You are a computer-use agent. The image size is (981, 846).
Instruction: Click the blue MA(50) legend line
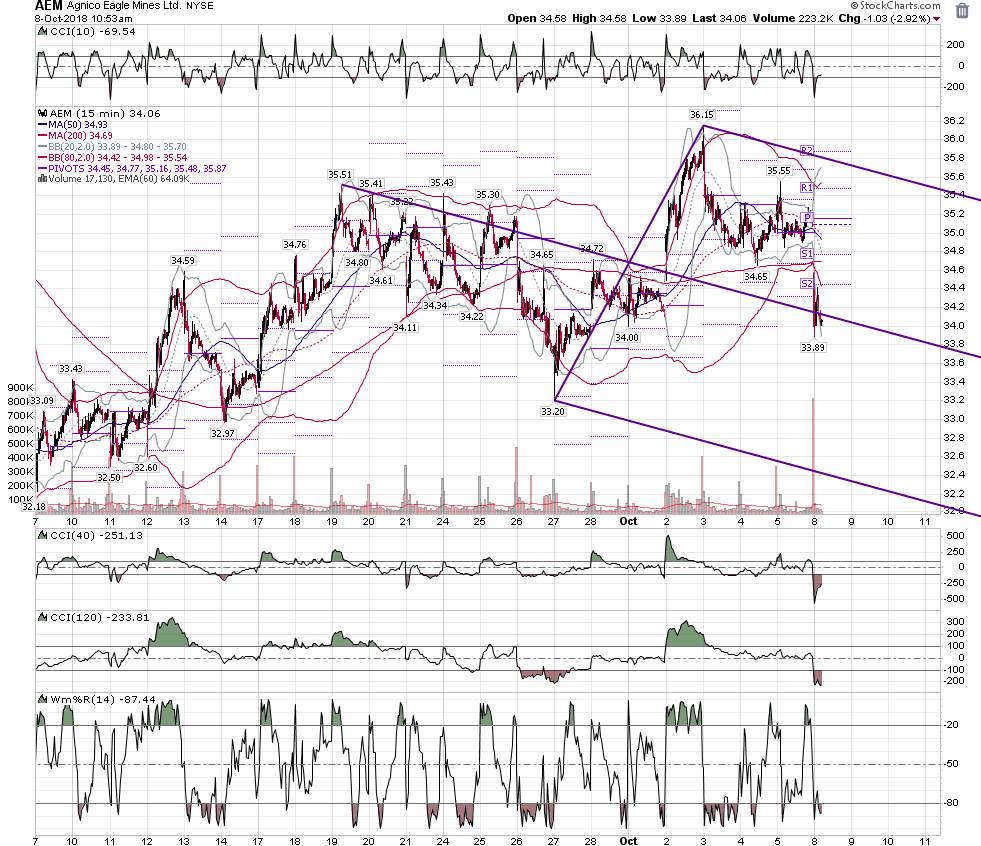tap(43, 125)
